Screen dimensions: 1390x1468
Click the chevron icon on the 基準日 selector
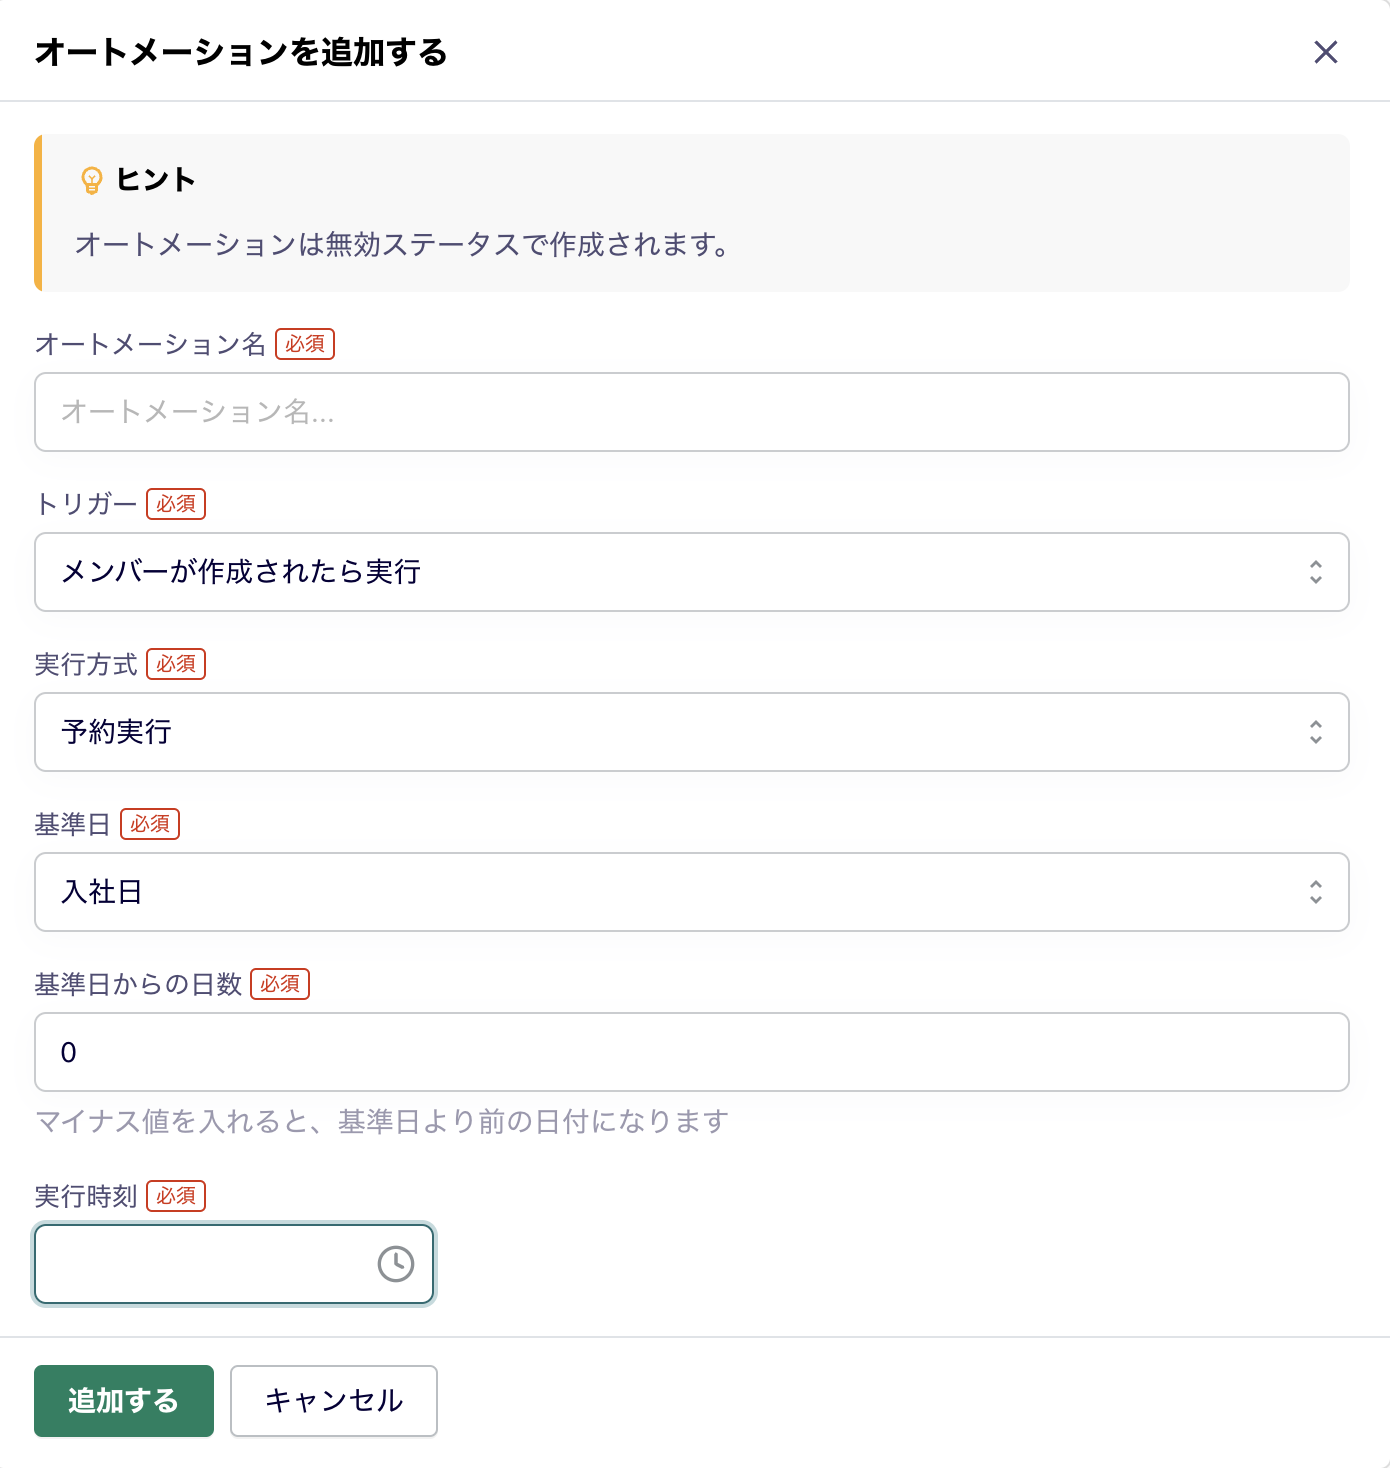[x=1317, y=892]
